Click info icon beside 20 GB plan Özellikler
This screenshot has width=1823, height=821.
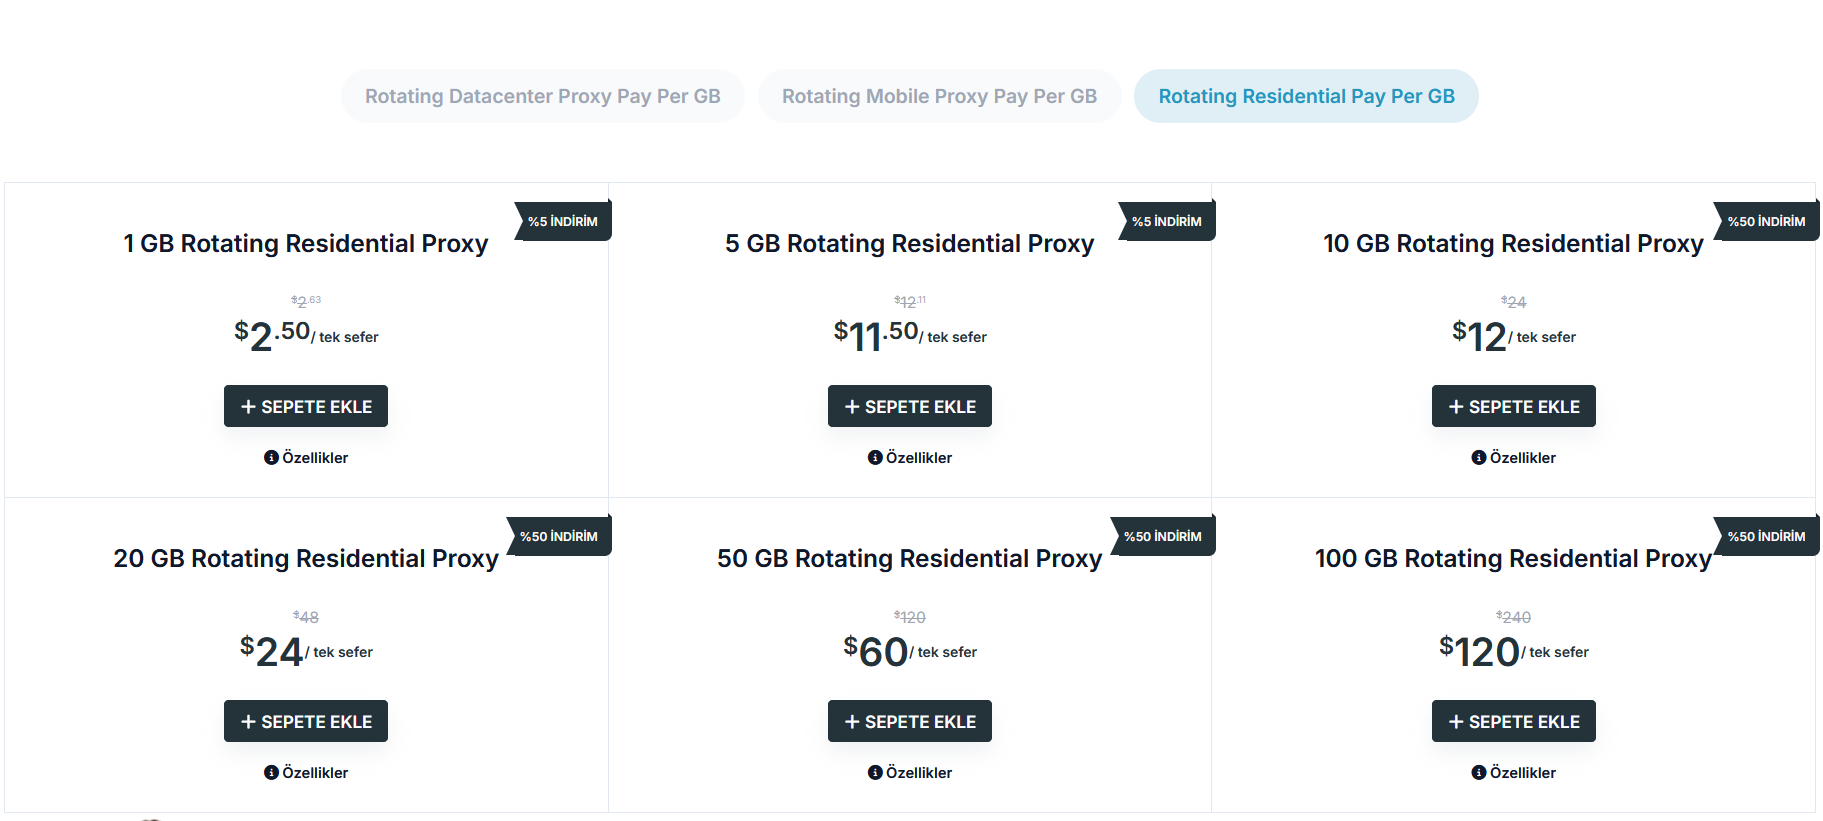point(271,773)
